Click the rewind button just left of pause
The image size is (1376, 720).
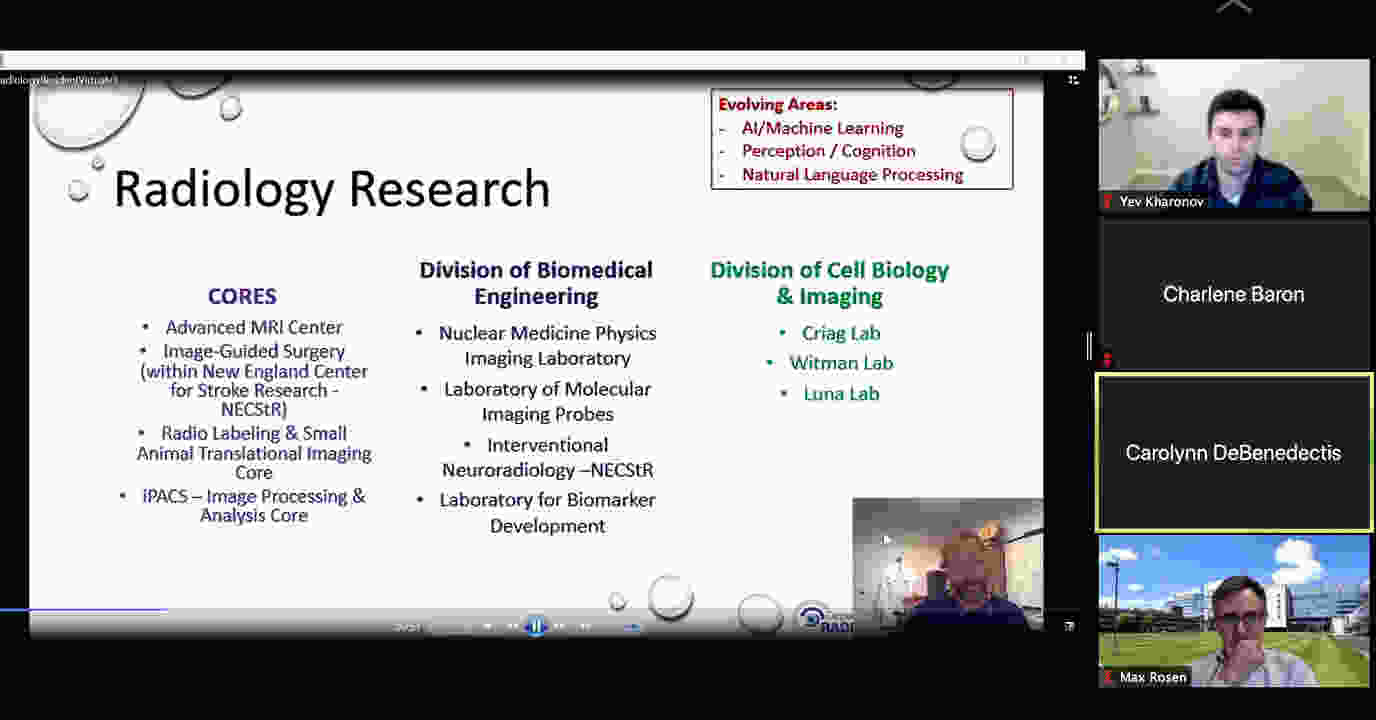(x=512, y=627)
